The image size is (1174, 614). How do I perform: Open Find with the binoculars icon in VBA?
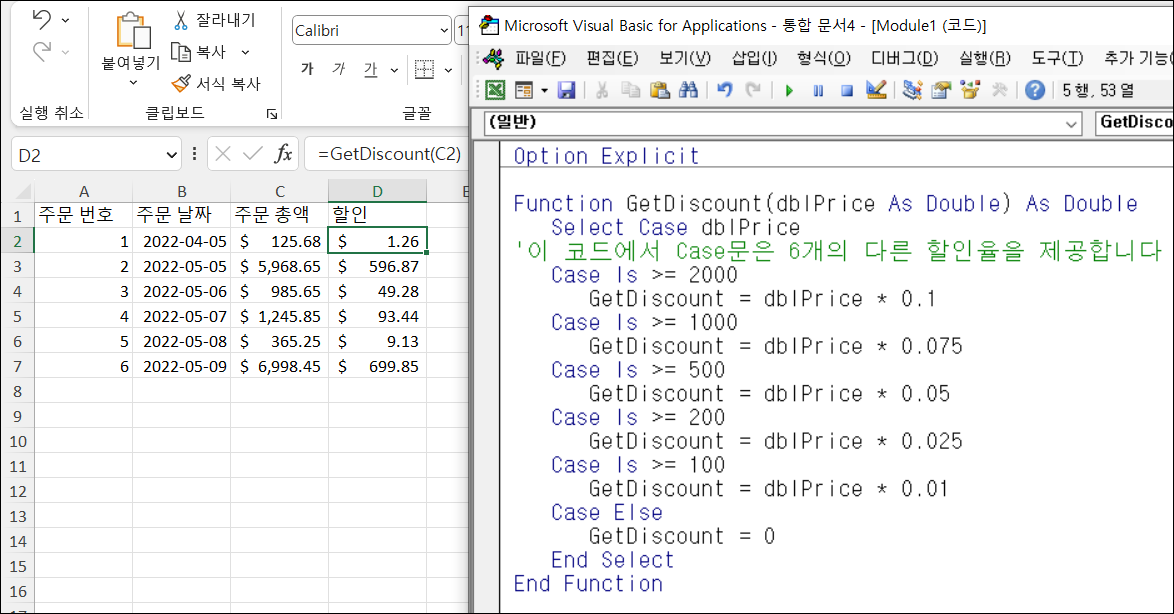click(x=688, y=91)
